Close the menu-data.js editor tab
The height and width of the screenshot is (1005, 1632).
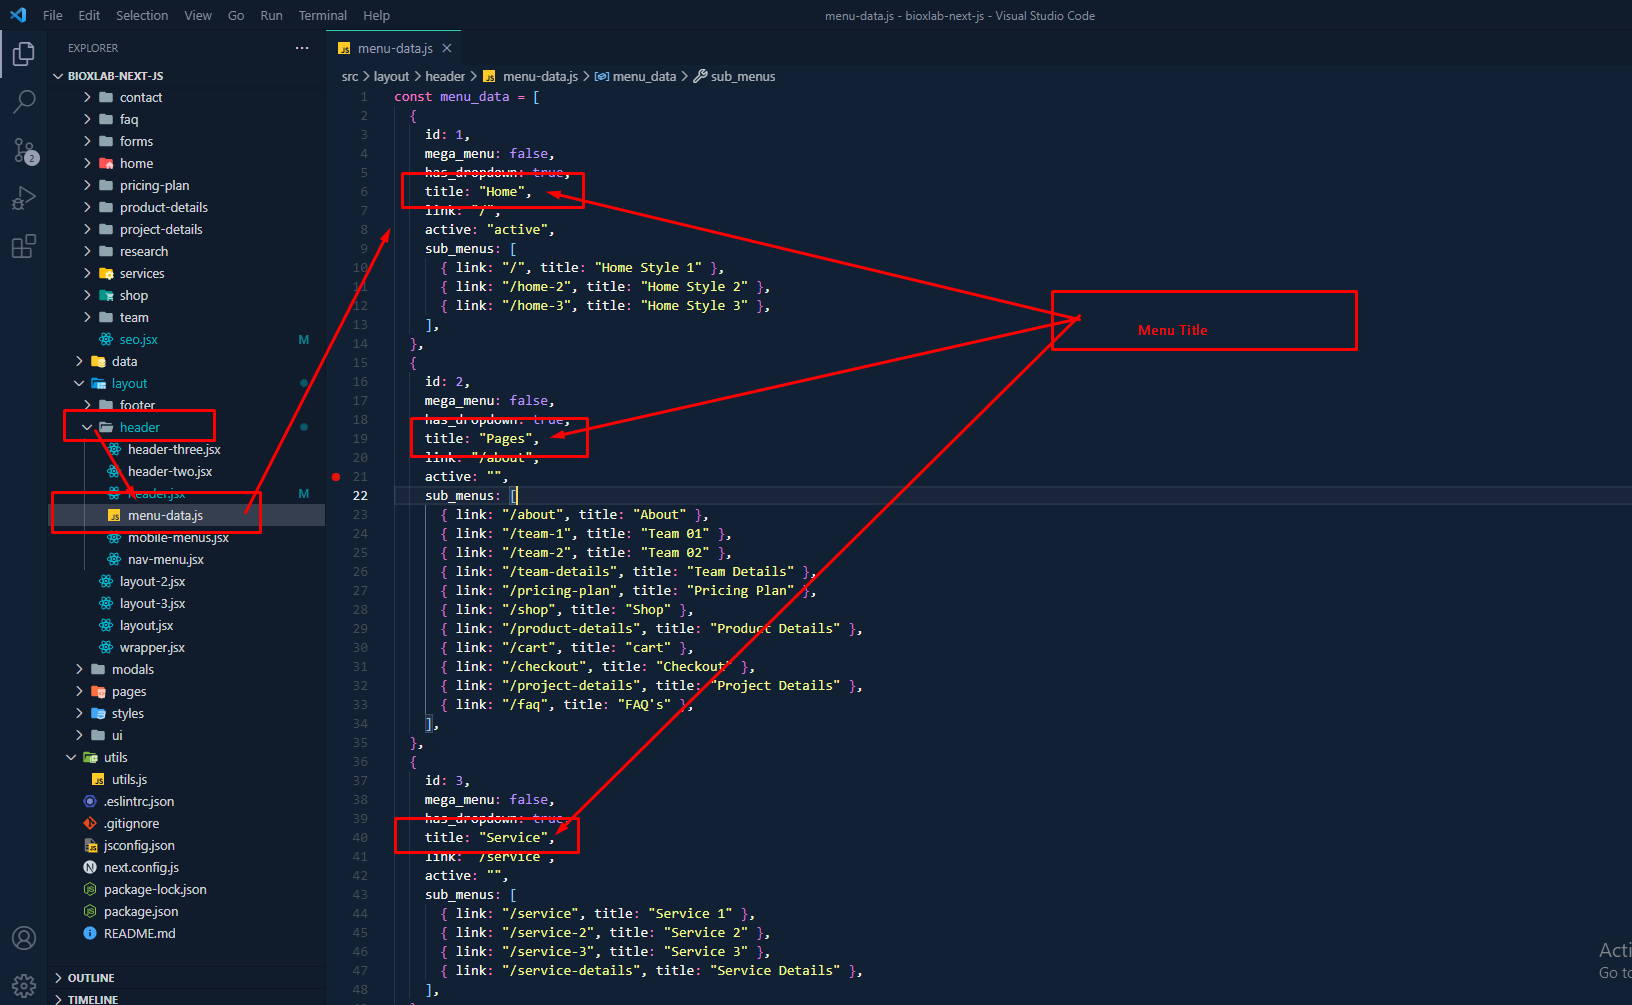(x=447, y=48)
